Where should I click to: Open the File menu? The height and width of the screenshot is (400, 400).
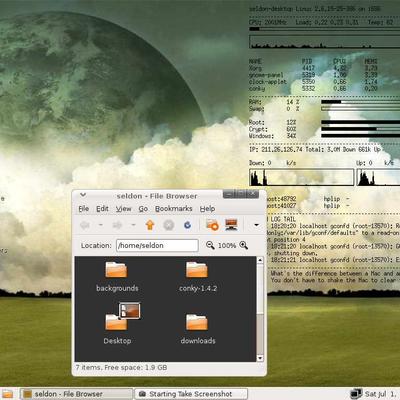[x=83, y=209]
